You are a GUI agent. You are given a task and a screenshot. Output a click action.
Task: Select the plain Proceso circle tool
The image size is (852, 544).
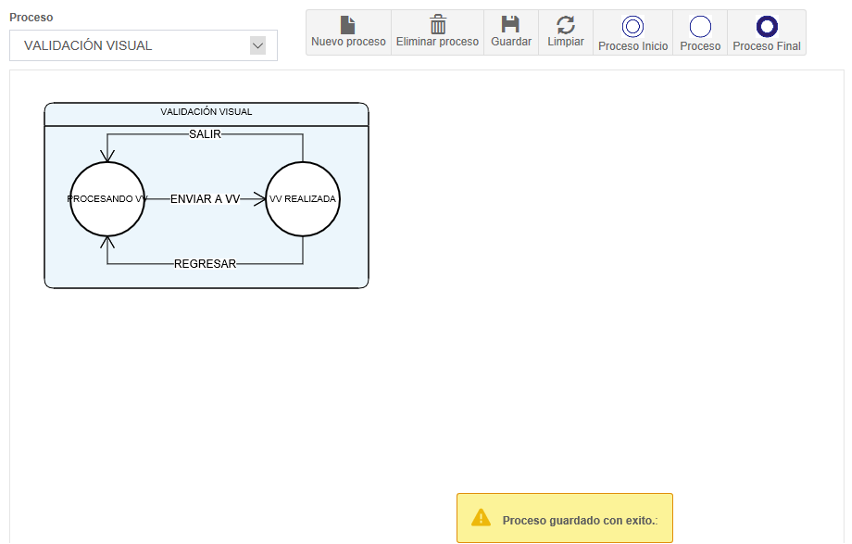click(700, 27)
